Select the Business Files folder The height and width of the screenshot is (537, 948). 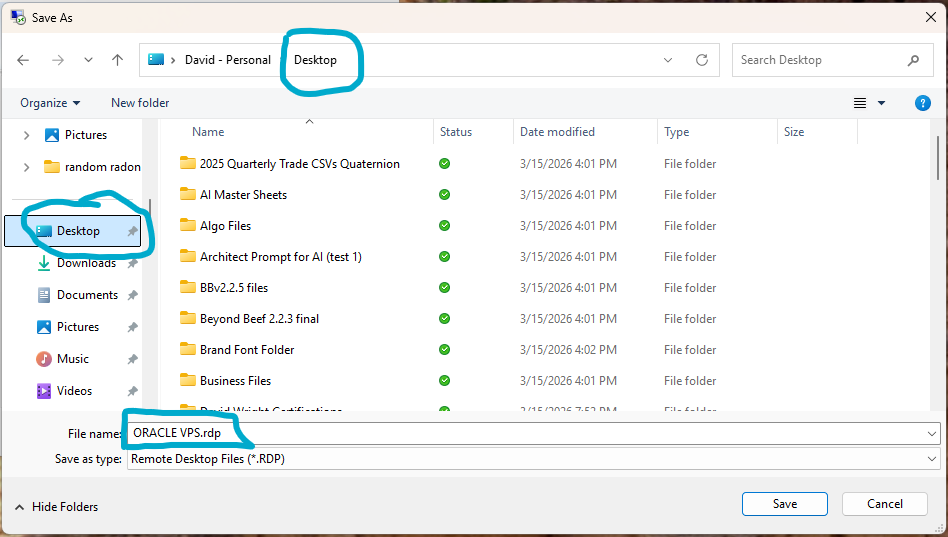click(235, 381)
